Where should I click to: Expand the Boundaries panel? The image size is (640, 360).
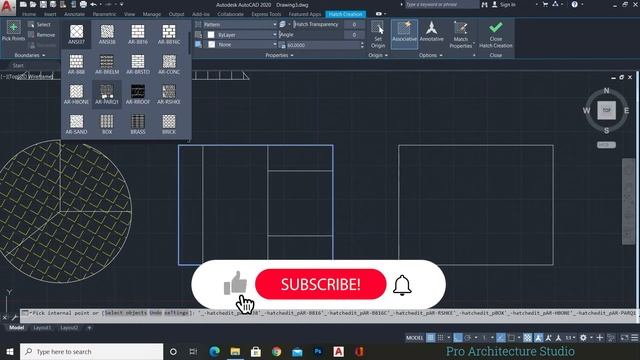pos(30,55)
